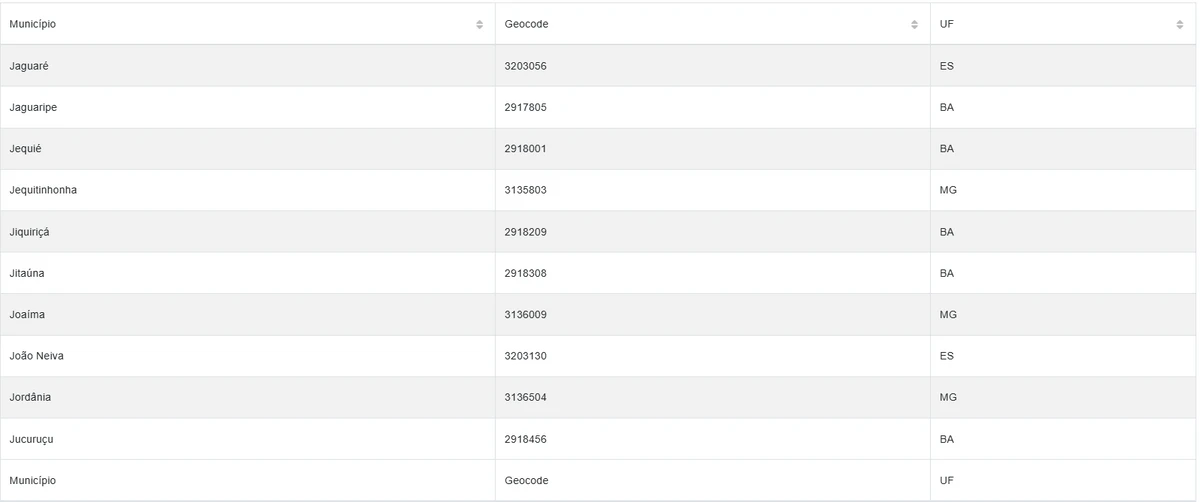The height and width of the screenshot is (502, 1200).
Task: Select the Jordânia table entry
Action: 30,397
